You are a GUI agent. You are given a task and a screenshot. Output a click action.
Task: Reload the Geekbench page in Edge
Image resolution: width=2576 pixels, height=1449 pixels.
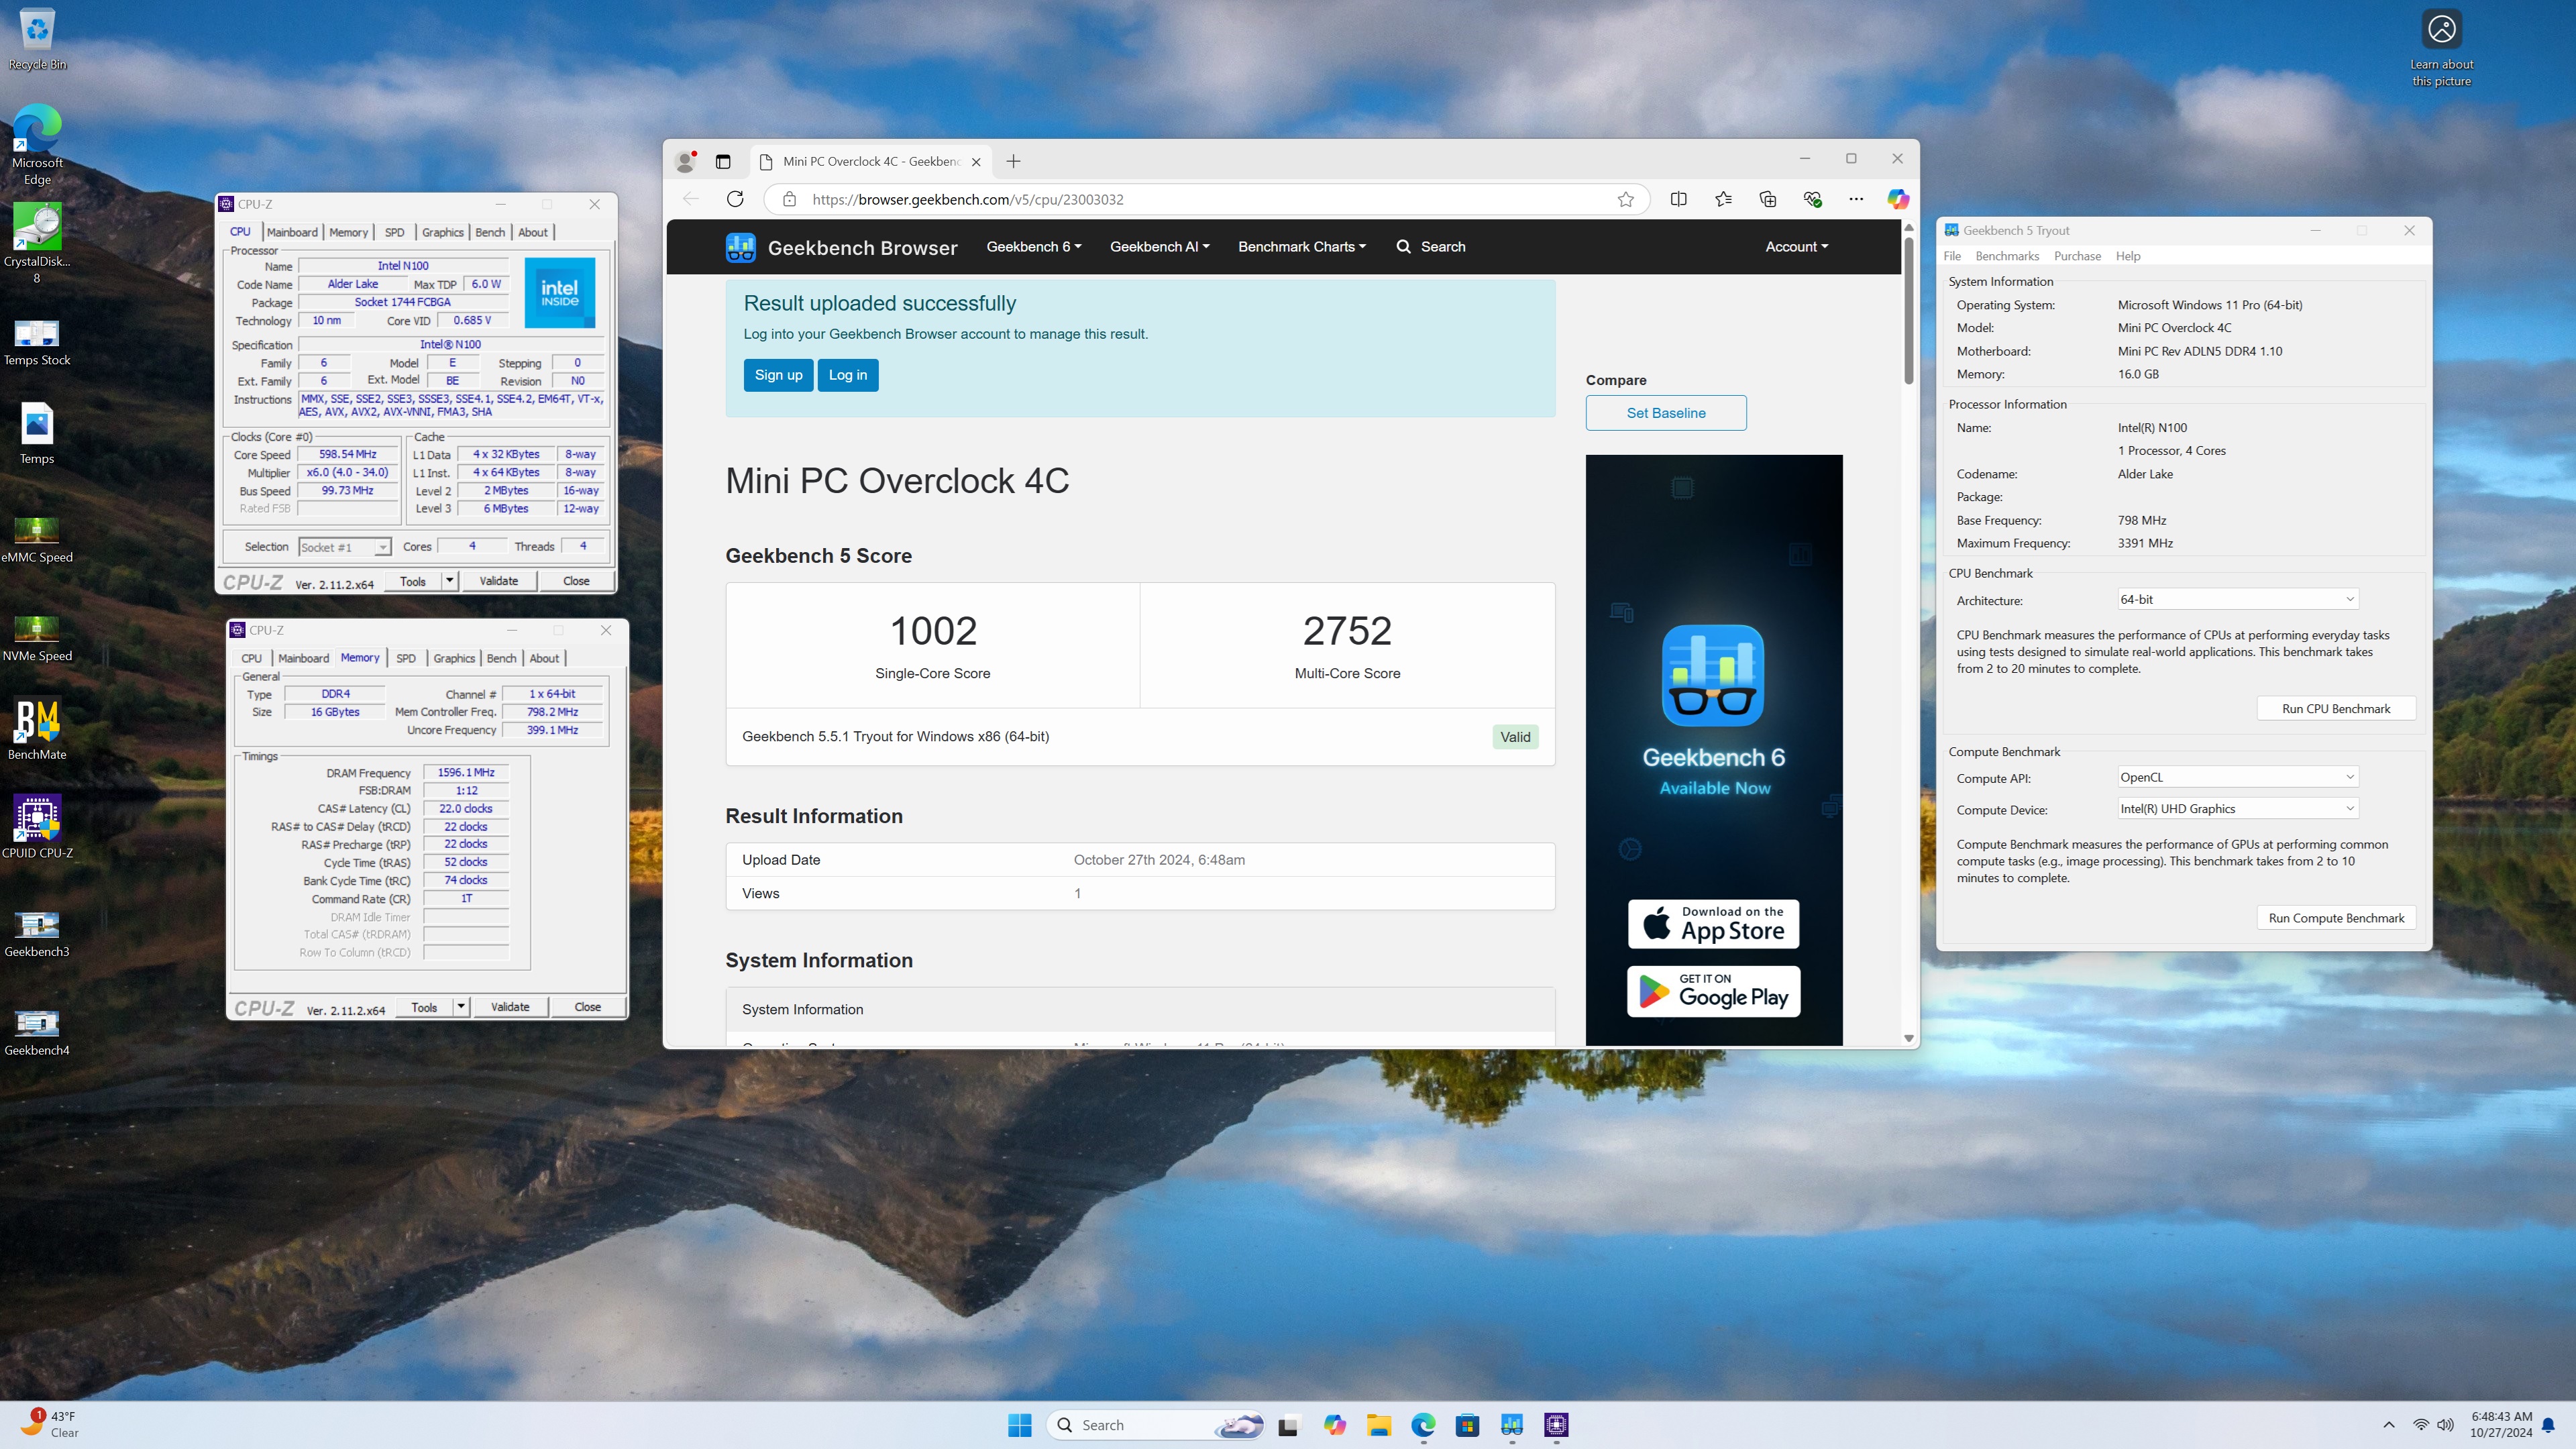coord(735,199)
